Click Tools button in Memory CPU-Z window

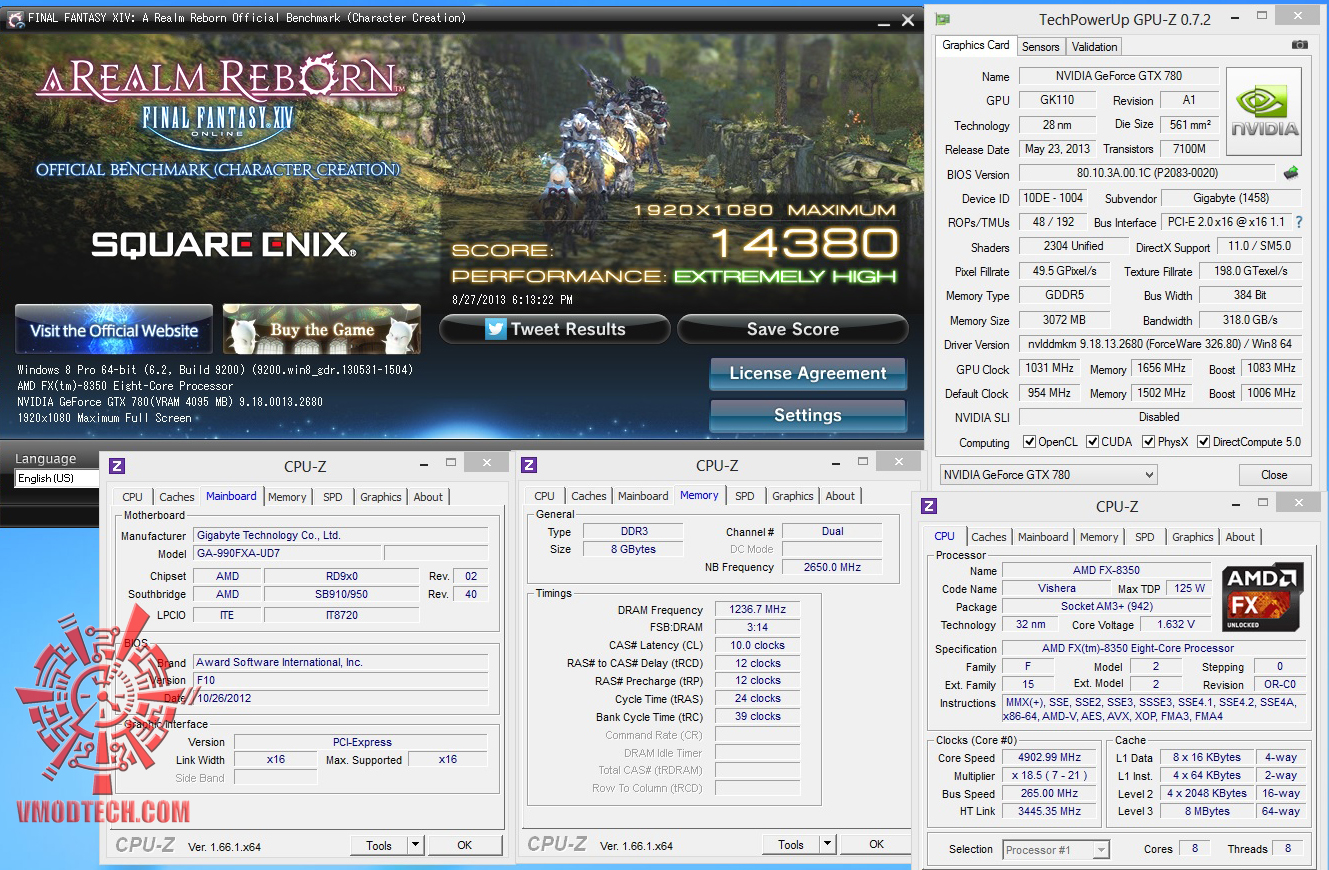(791, 845)
